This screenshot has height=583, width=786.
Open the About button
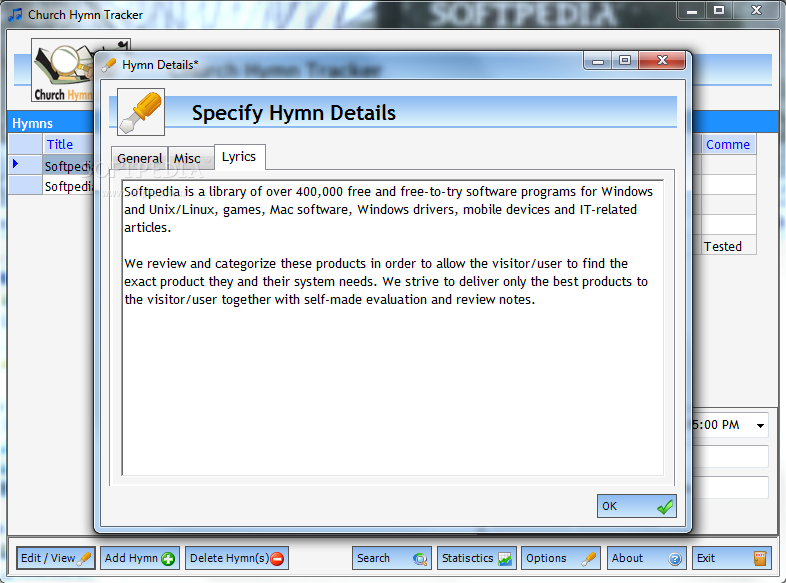pos(646,558)
